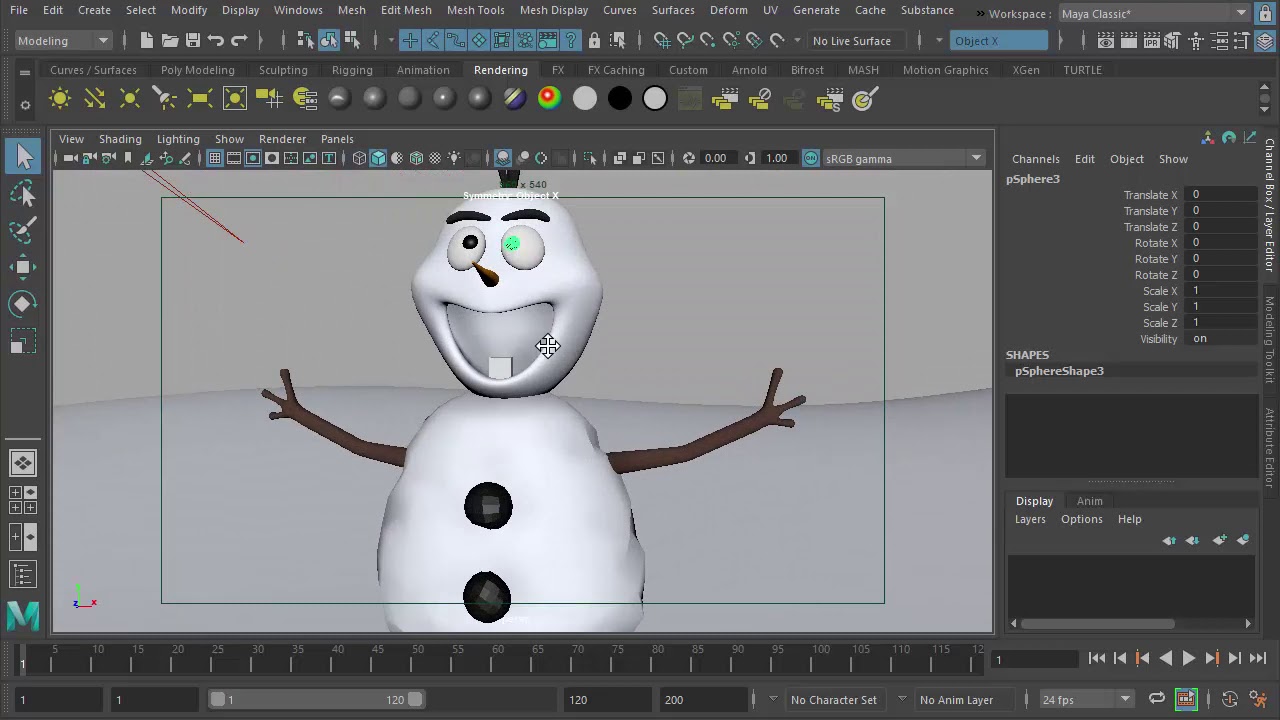Click the exposure value field showing 0.00
Image resolution: width=1280 pixels, height=720 pixels.
click(x=716, y=158)
